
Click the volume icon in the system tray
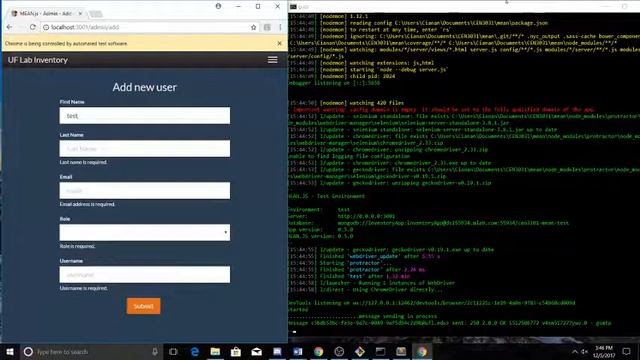pyautogui.click(x=584, y=351)
